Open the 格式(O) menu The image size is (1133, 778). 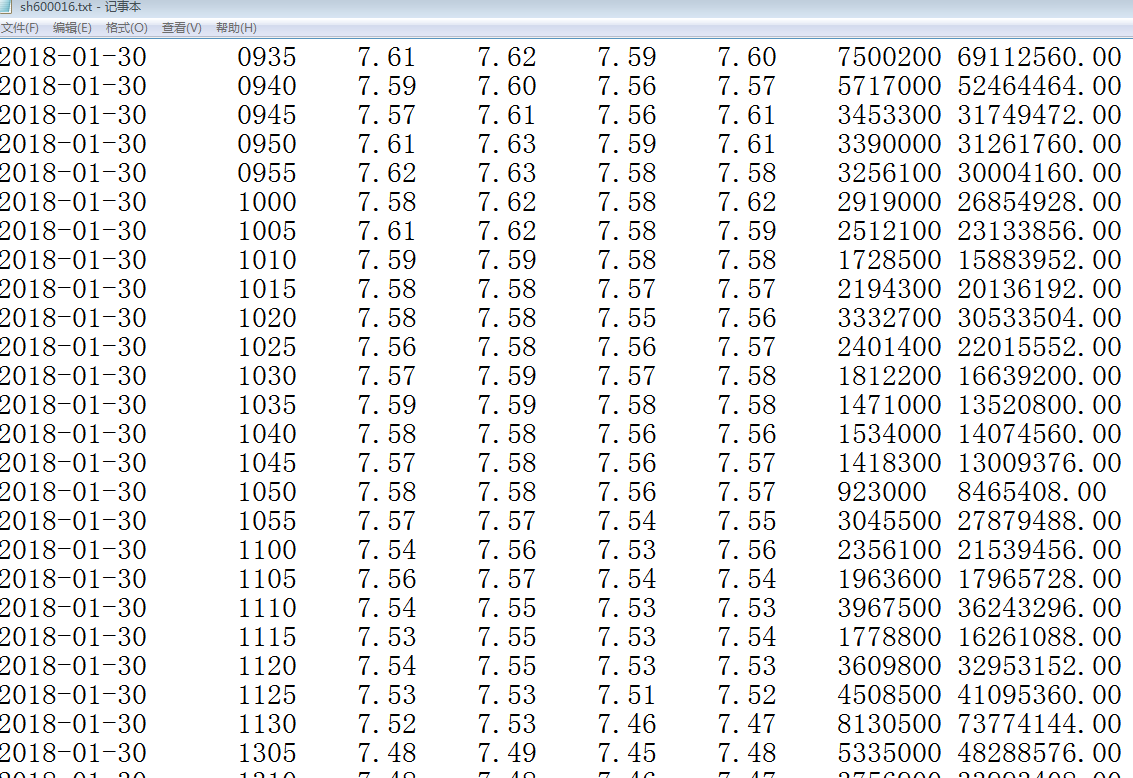[126, 28]
